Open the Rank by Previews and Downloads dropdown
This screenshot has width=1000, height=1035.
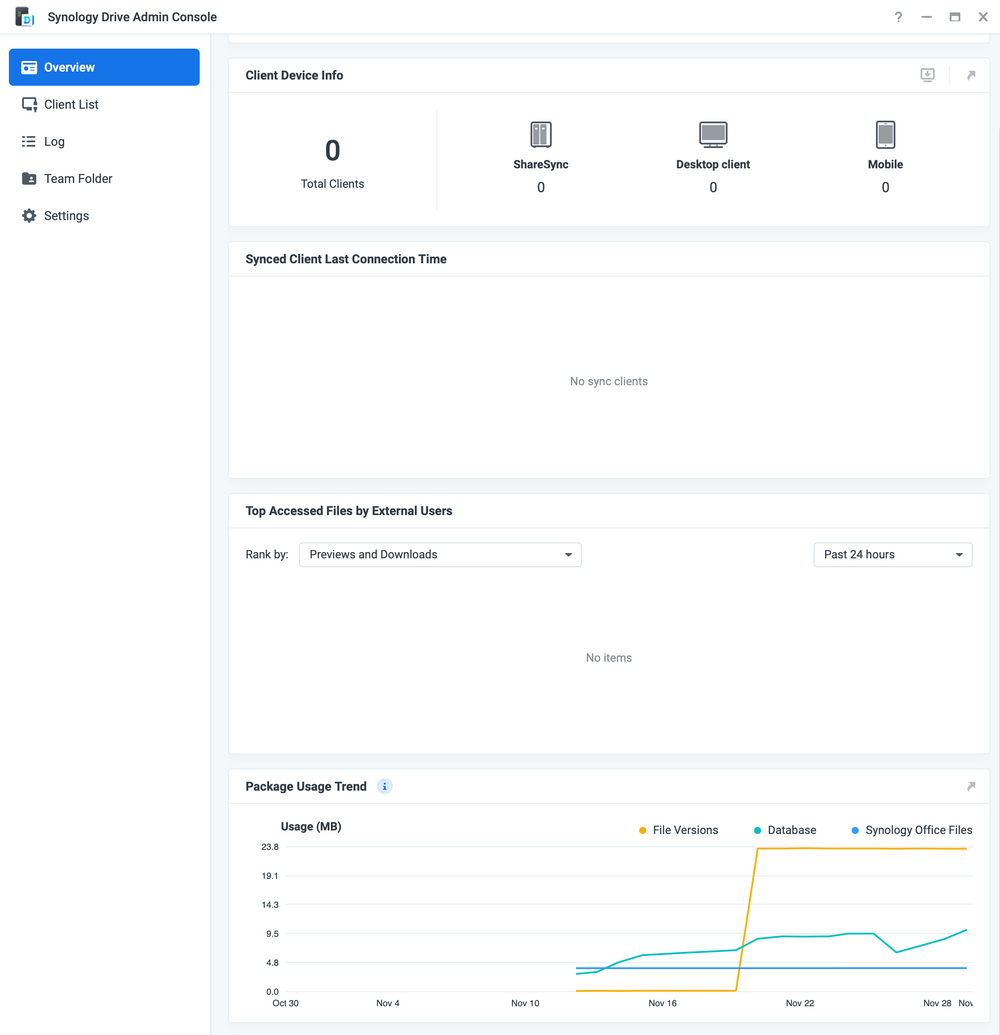click(x=440, y=555)
